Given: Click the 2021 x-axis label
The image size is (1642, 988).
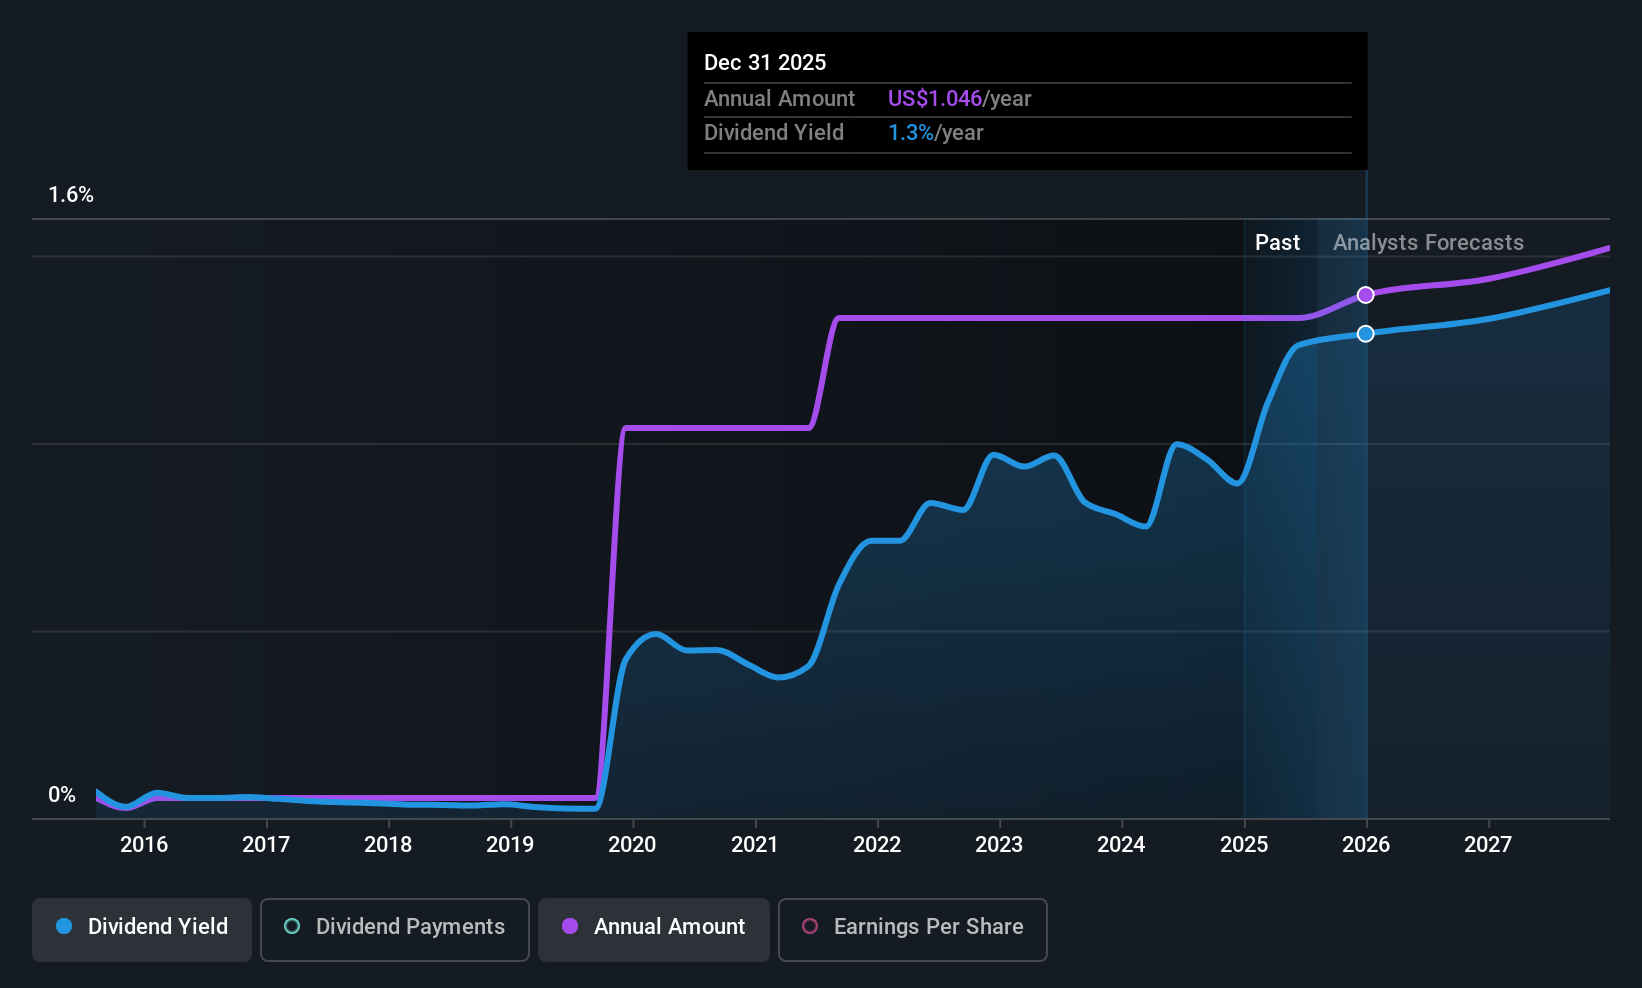Looking at the screenshot, I should pos(755,844).
